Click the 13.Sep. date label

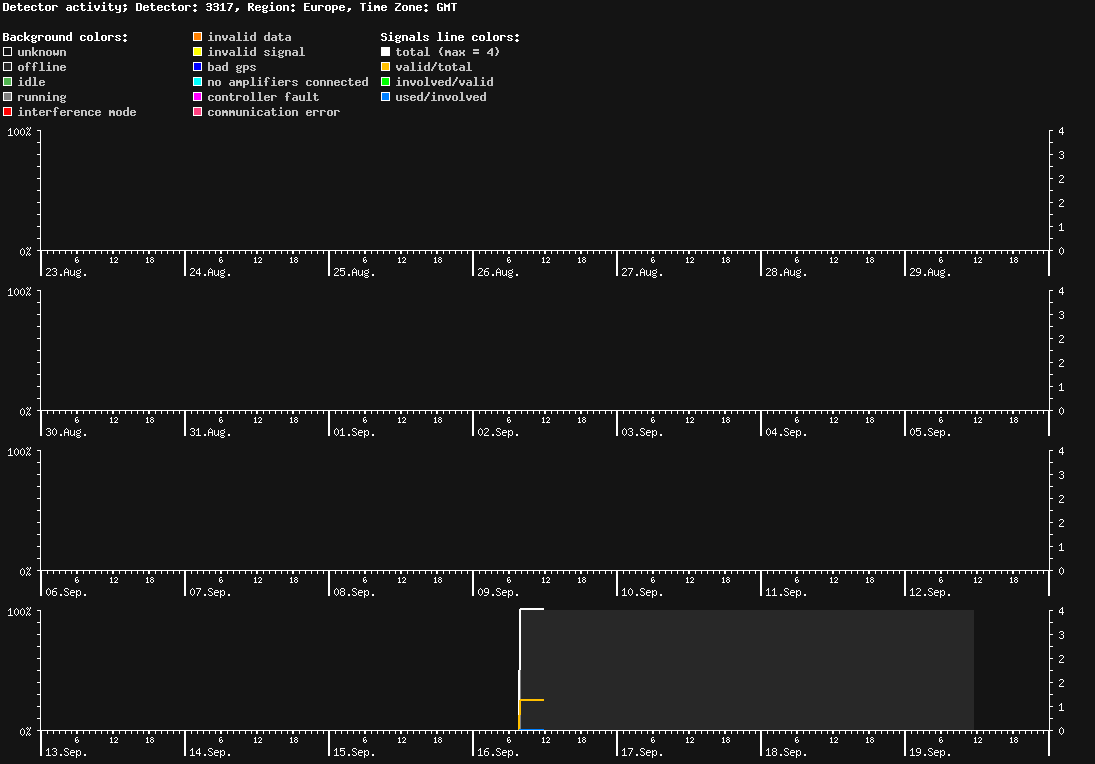66,752
